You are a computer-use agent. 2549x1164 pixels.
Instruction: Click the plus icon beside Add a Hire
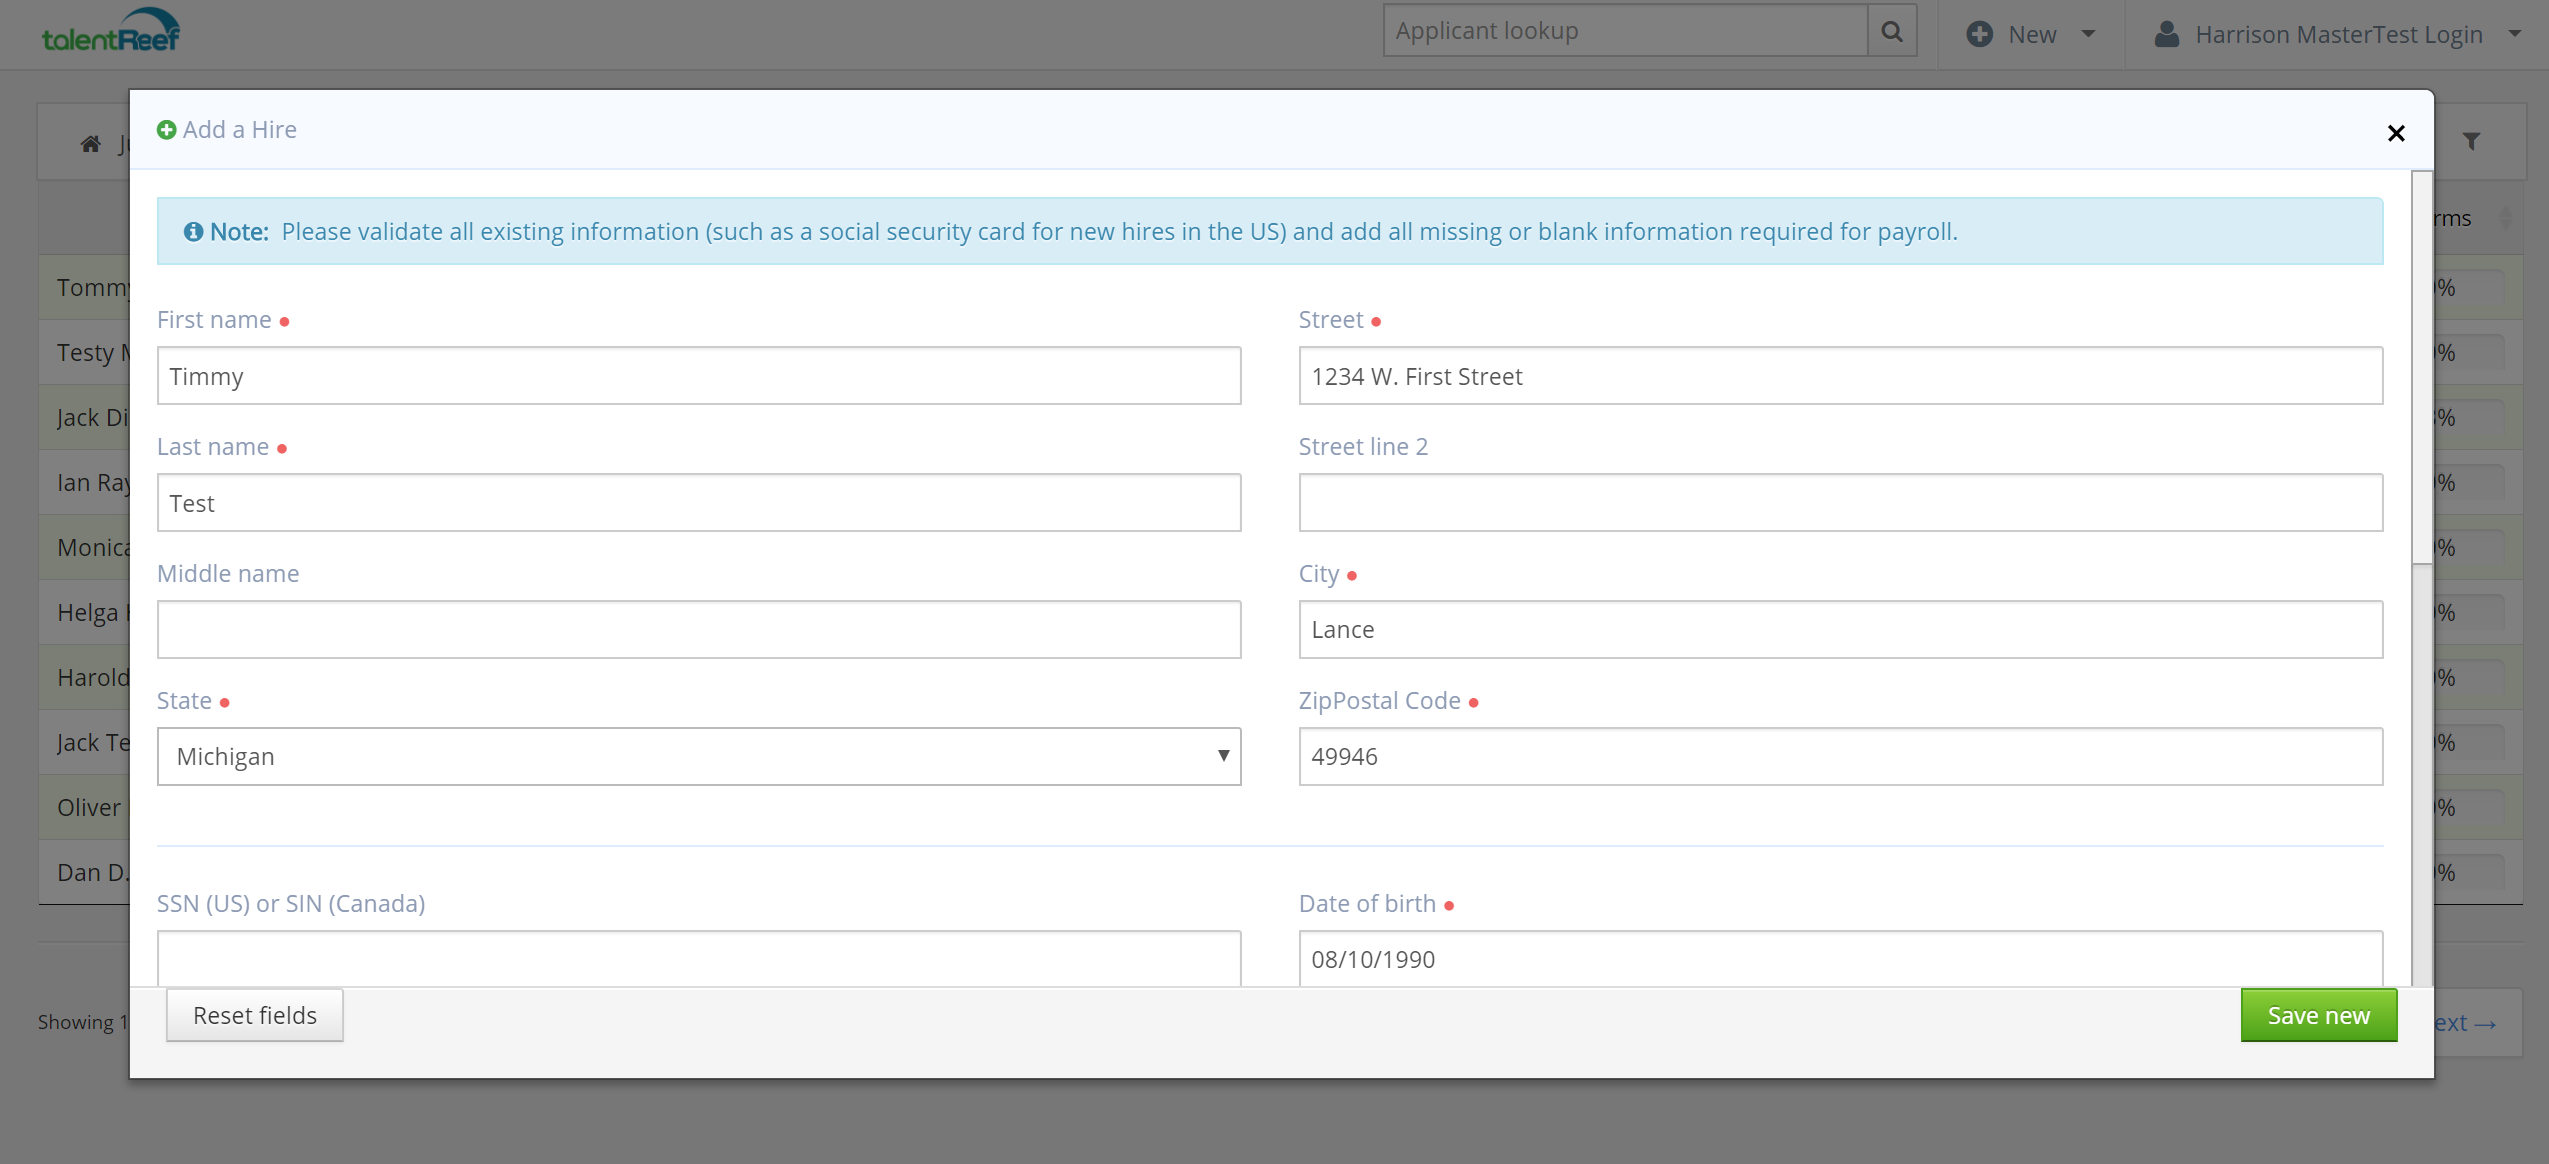[x=166, y=129]
